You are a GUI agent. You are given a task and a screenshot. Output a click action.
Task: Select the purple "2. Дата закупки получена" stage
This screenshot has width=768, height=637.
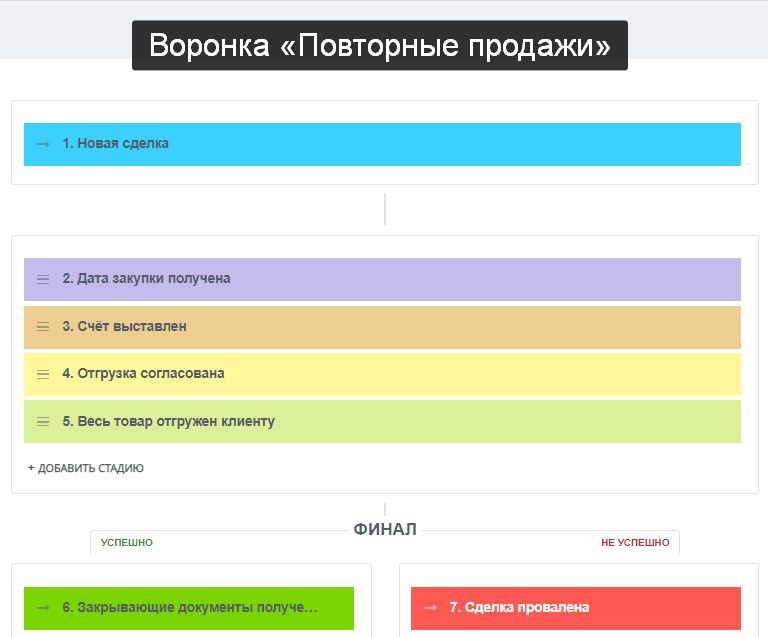(383, 279)
